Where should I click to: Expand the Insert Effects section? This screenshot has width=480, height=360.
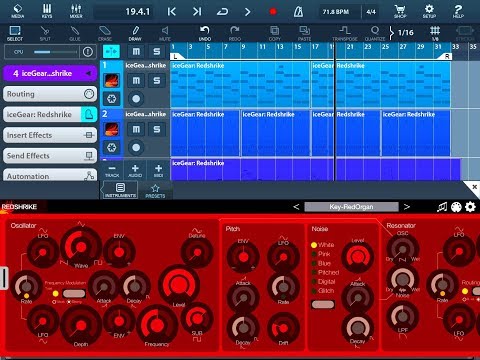(x=50, y=135)
